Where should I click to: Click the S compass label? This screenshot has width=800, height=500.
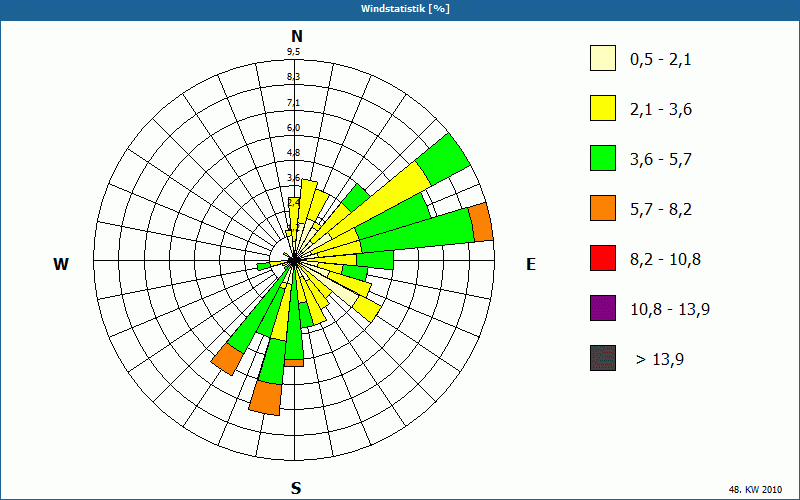pos(296,488)
